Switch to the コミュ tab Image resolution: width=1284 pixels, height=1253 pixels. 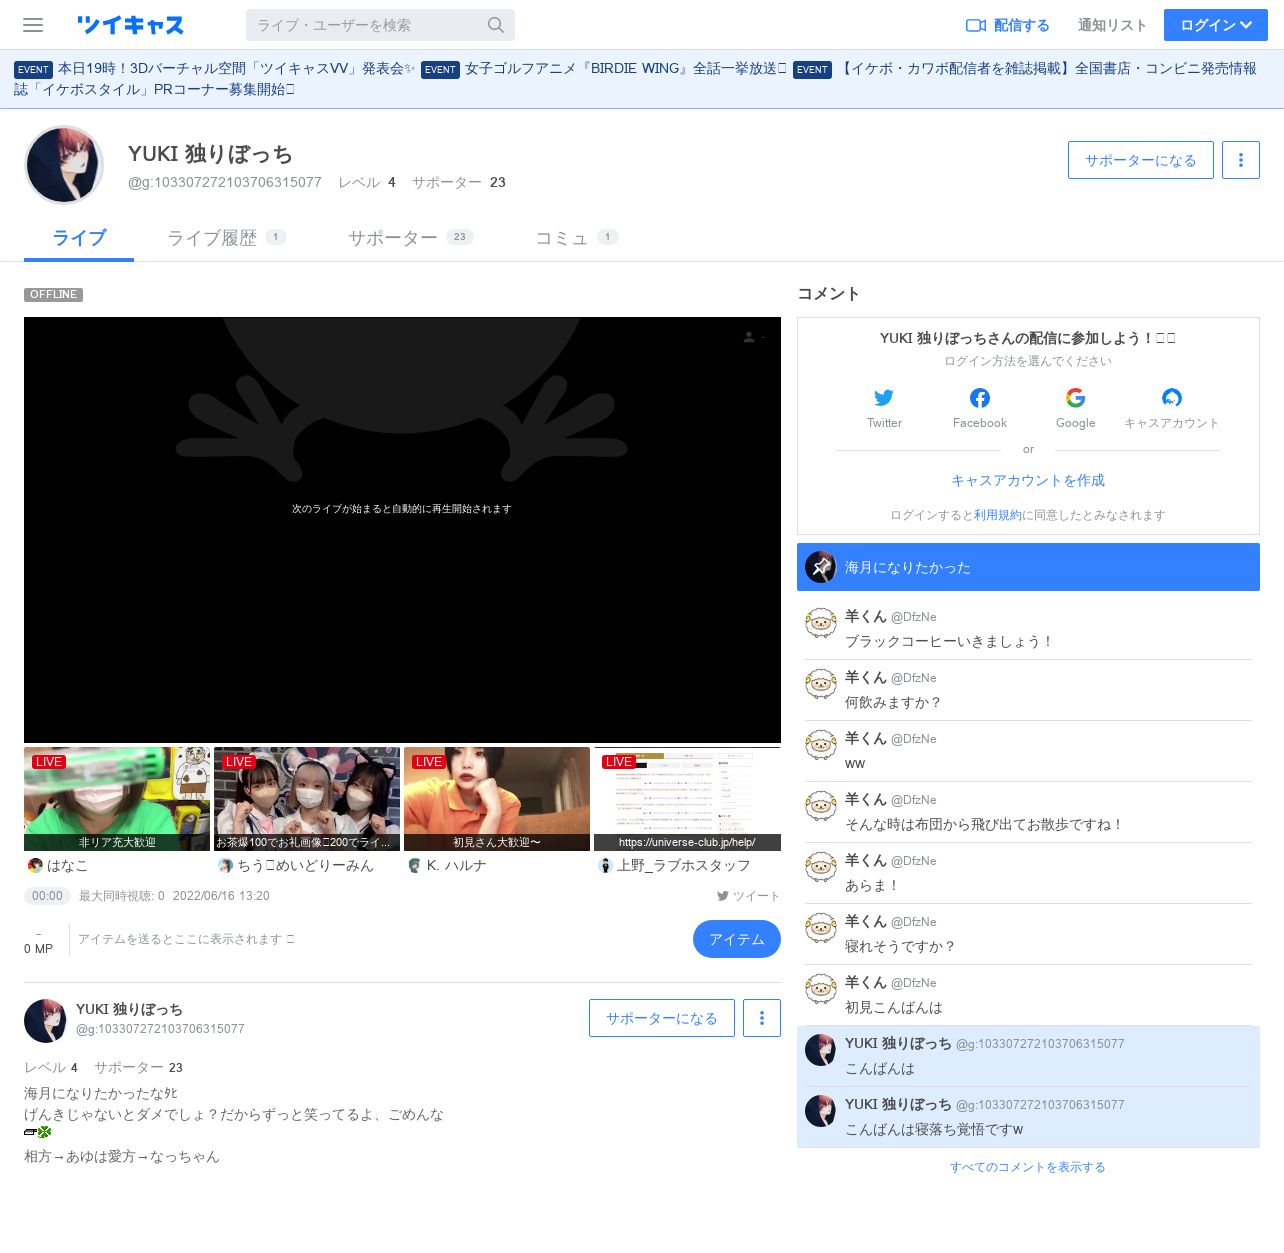coord(576,238)
